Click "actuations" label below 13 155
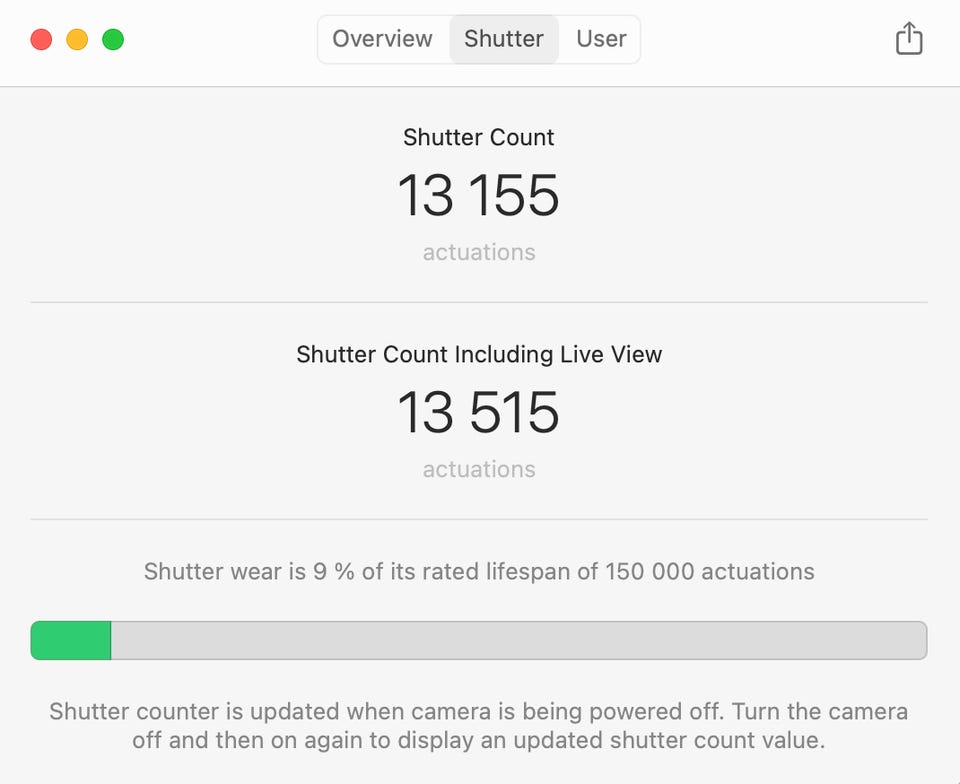 [478, 252]
